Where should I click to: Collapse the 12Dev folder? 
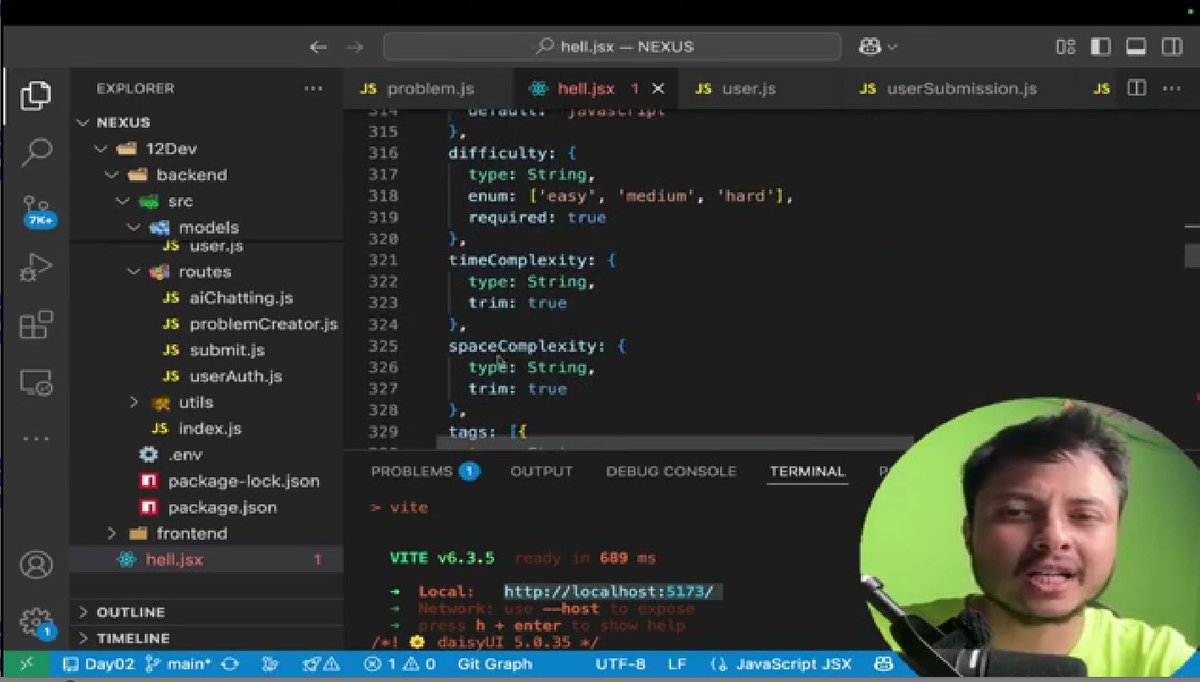(100, 148)
